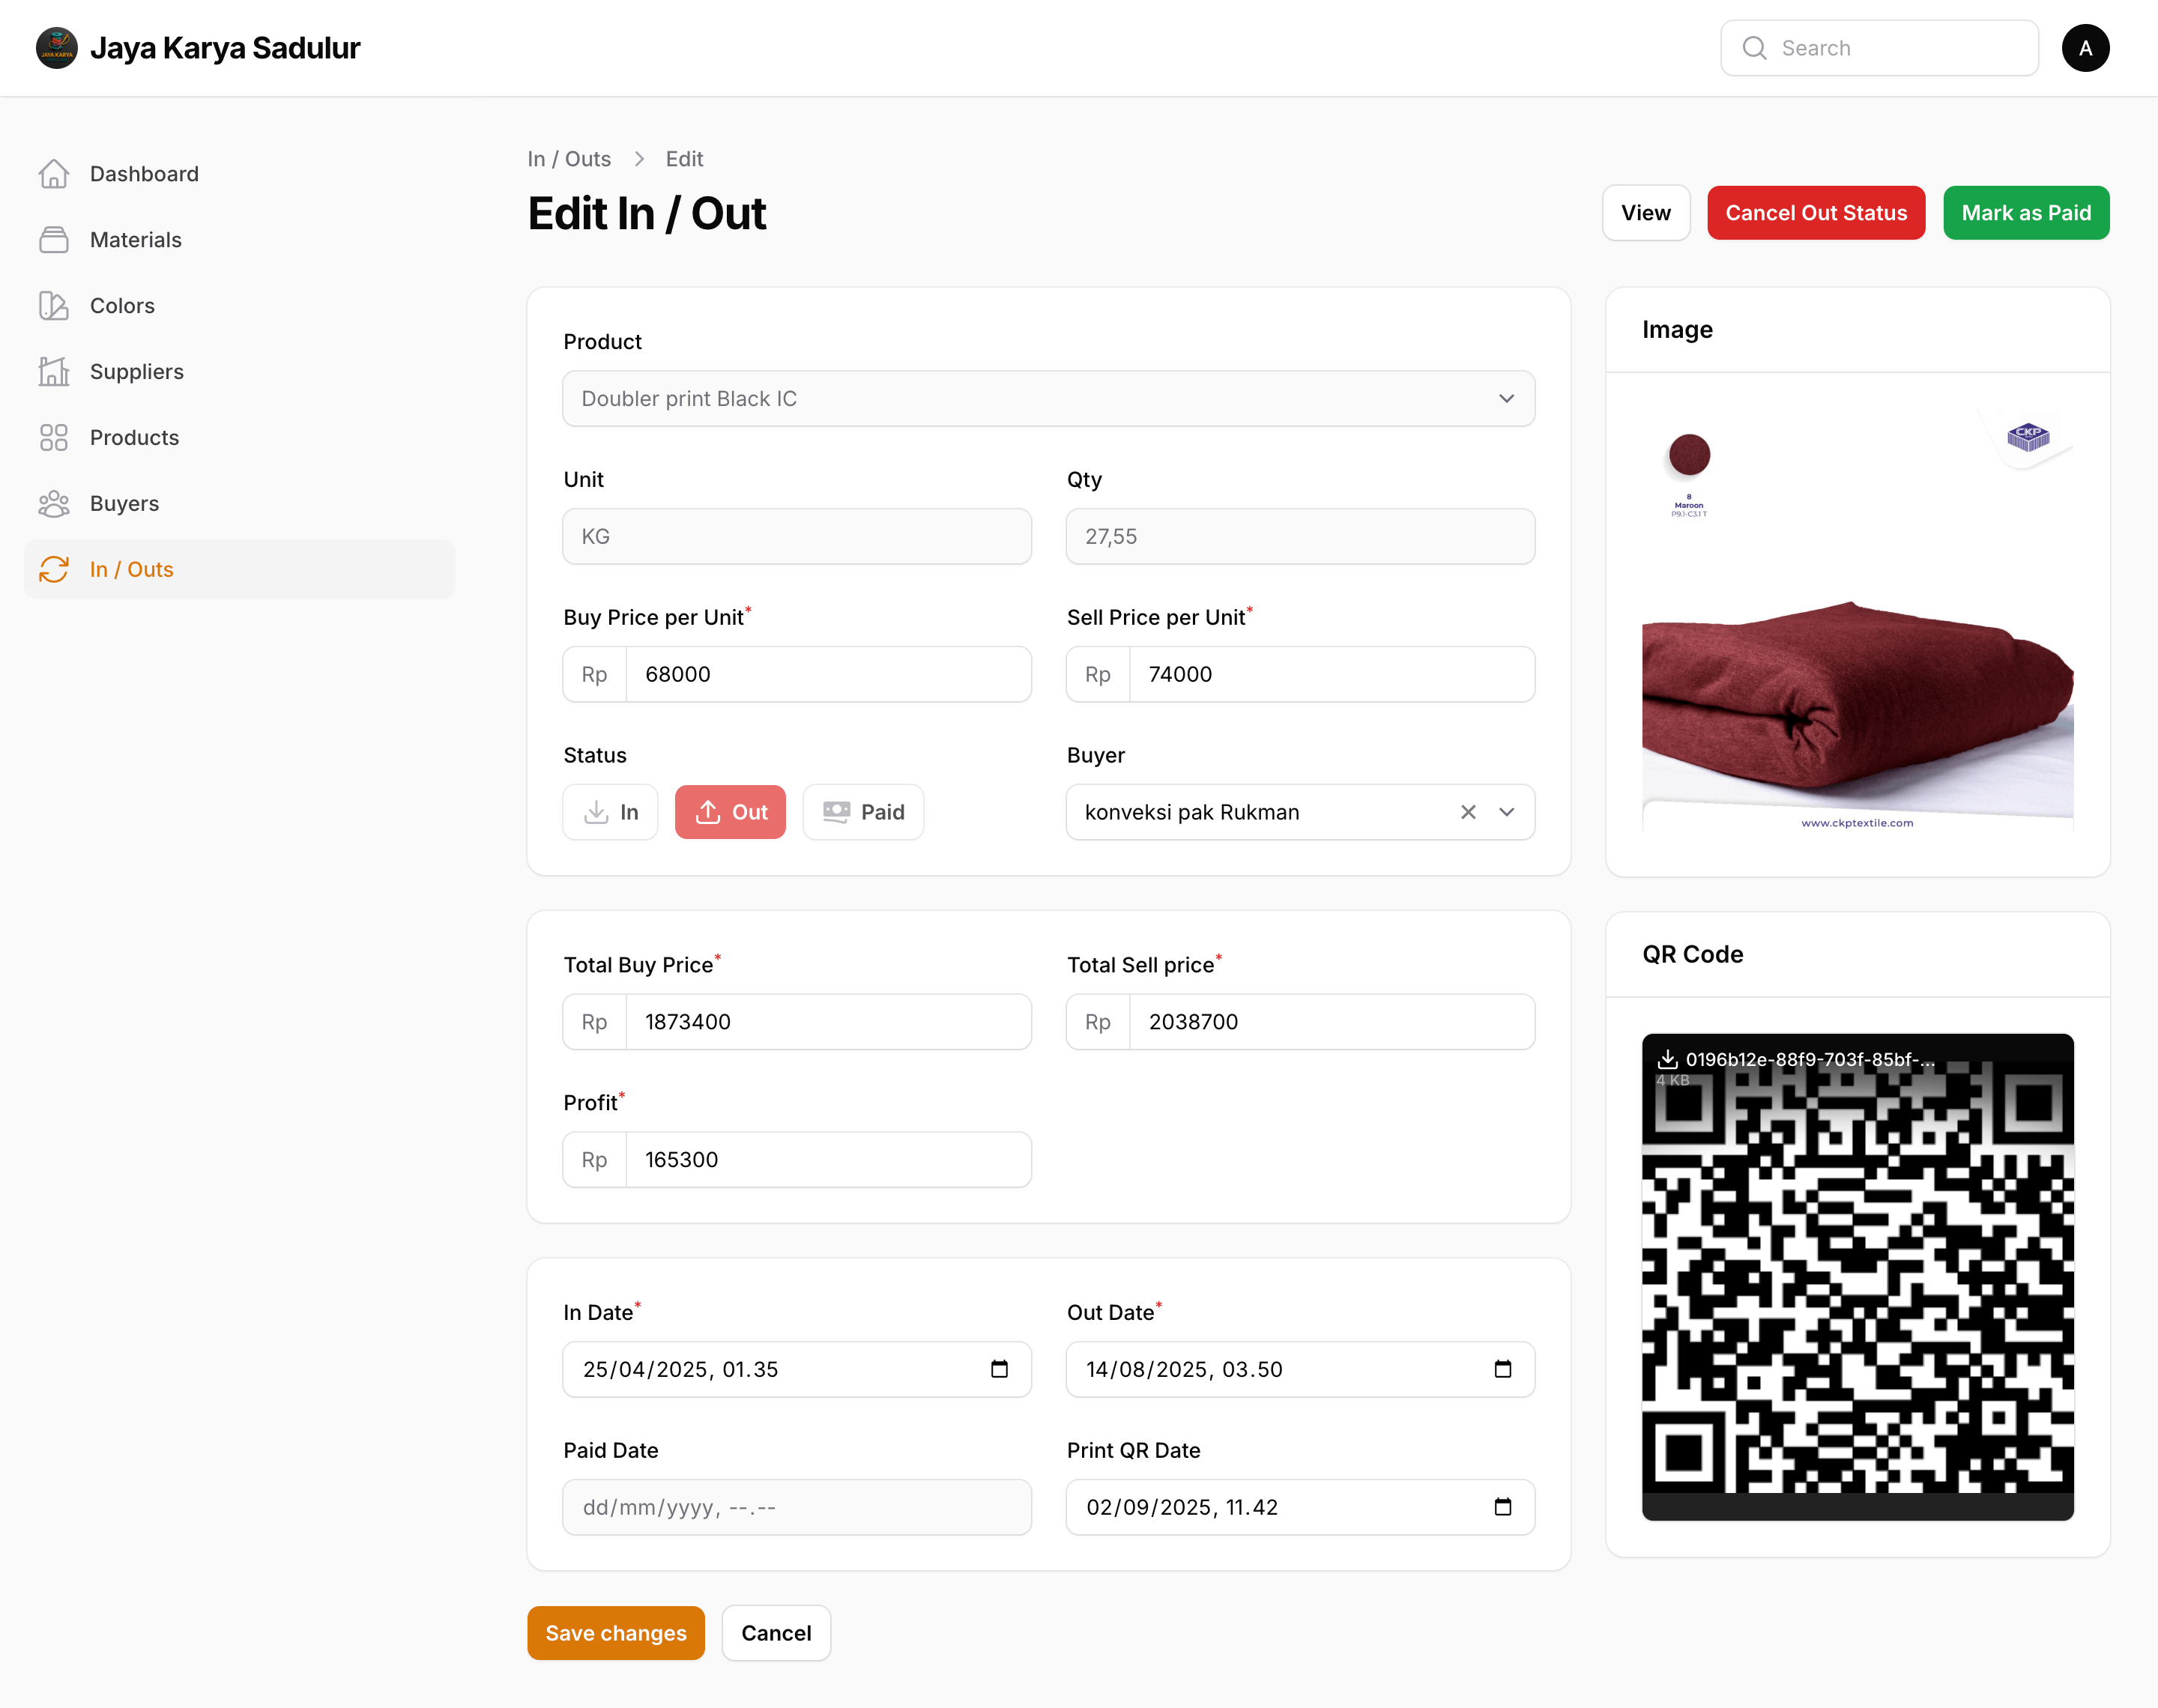This screenshot has height=1708, width=2158.
Task: Open the Products grid icon
Action: point(55,437)
